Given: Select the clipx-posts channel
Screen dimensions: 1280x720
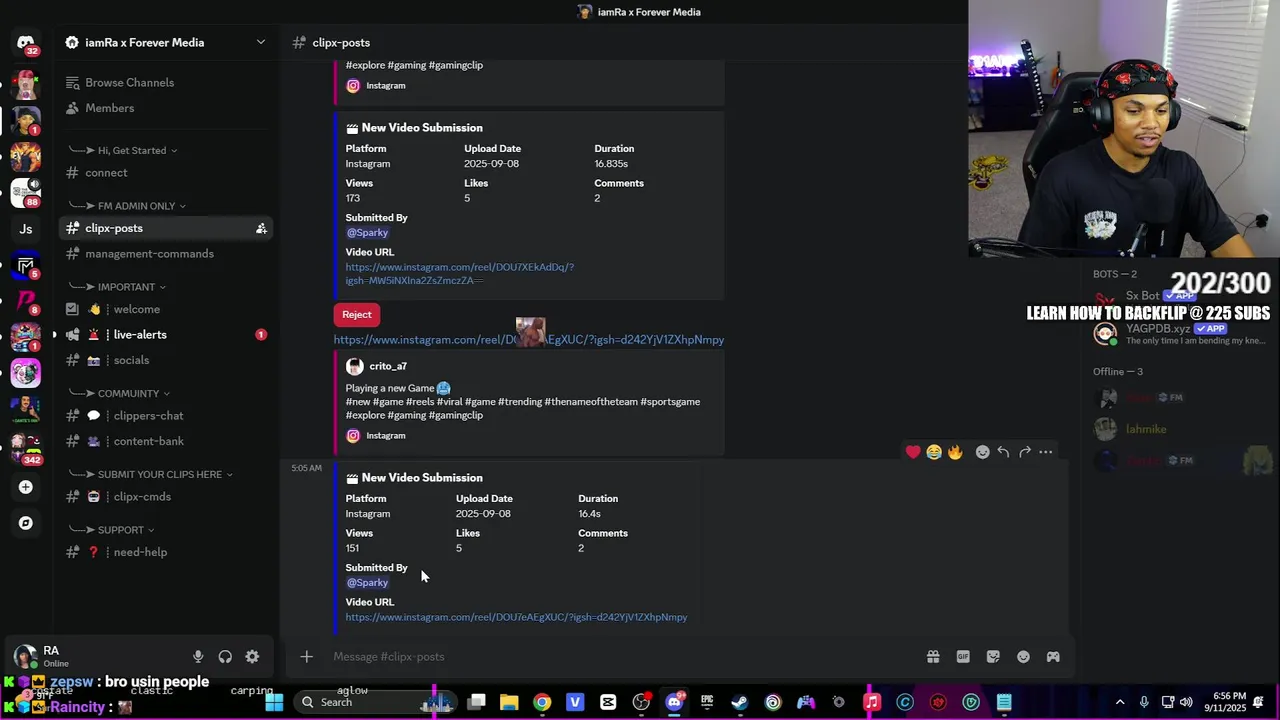Looking at the screenshot, I should 165,229.
